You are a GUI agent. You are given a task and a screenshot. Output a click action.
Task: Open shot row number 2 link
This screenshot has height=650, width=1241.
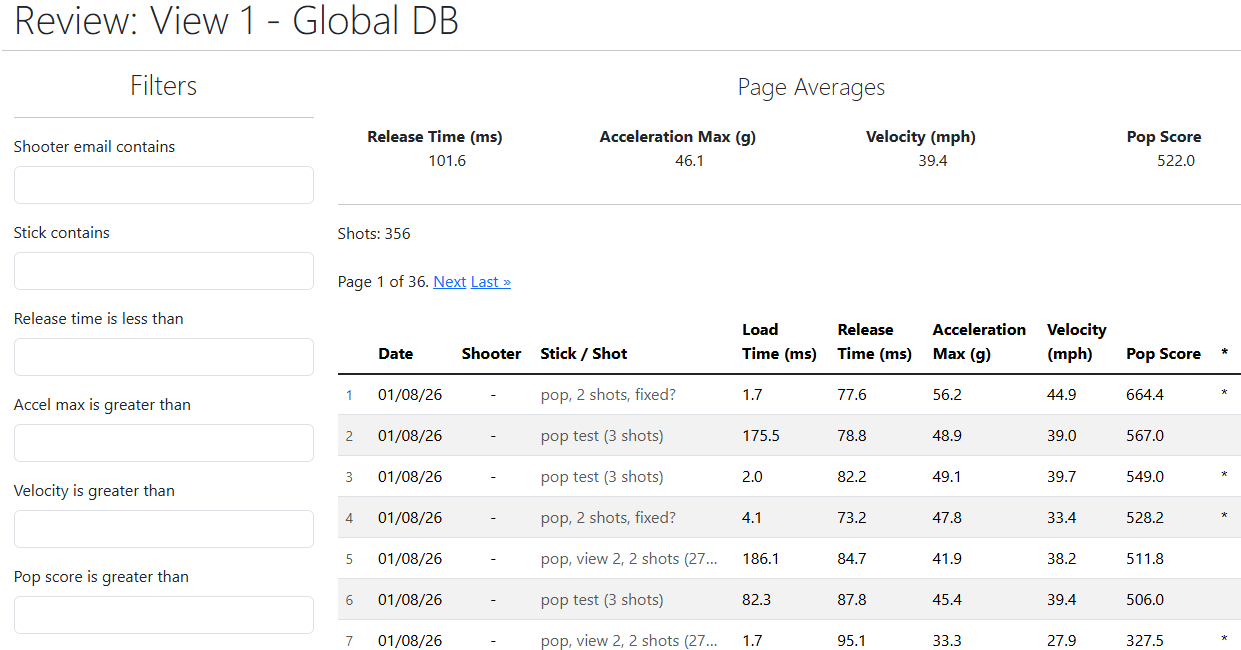pos(349,436)
